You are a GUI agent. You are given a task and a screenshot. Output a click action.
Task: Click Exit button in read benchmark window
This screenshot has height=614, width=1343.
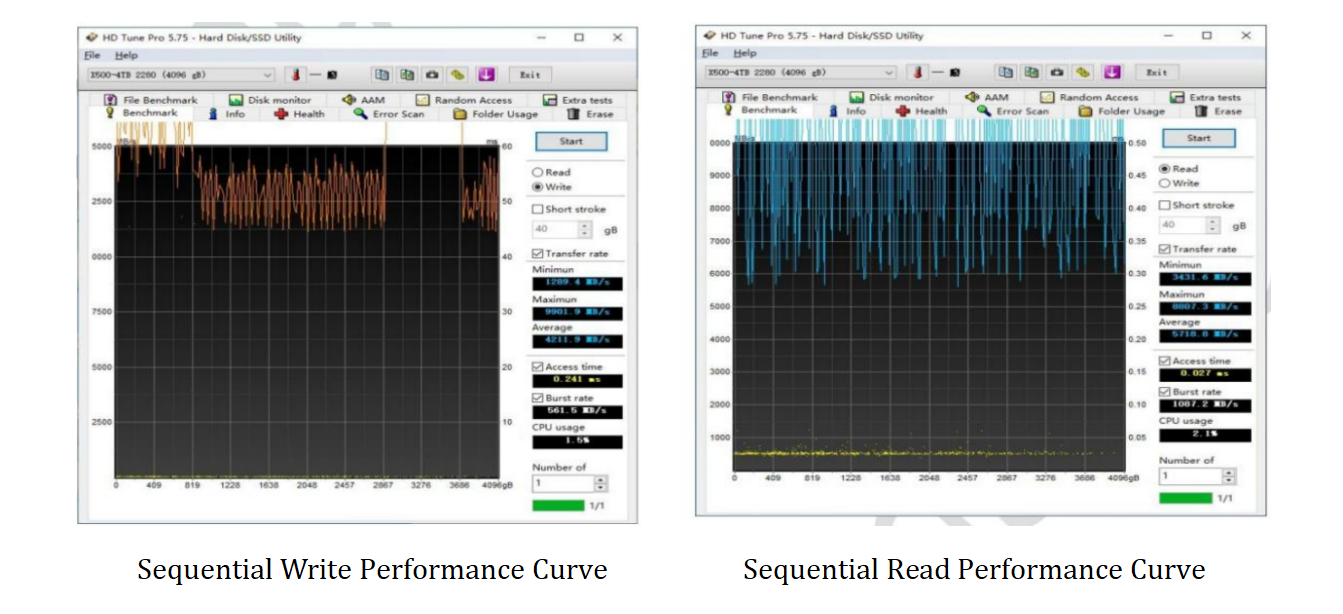pyautogui.click(x=1156, y=72)
